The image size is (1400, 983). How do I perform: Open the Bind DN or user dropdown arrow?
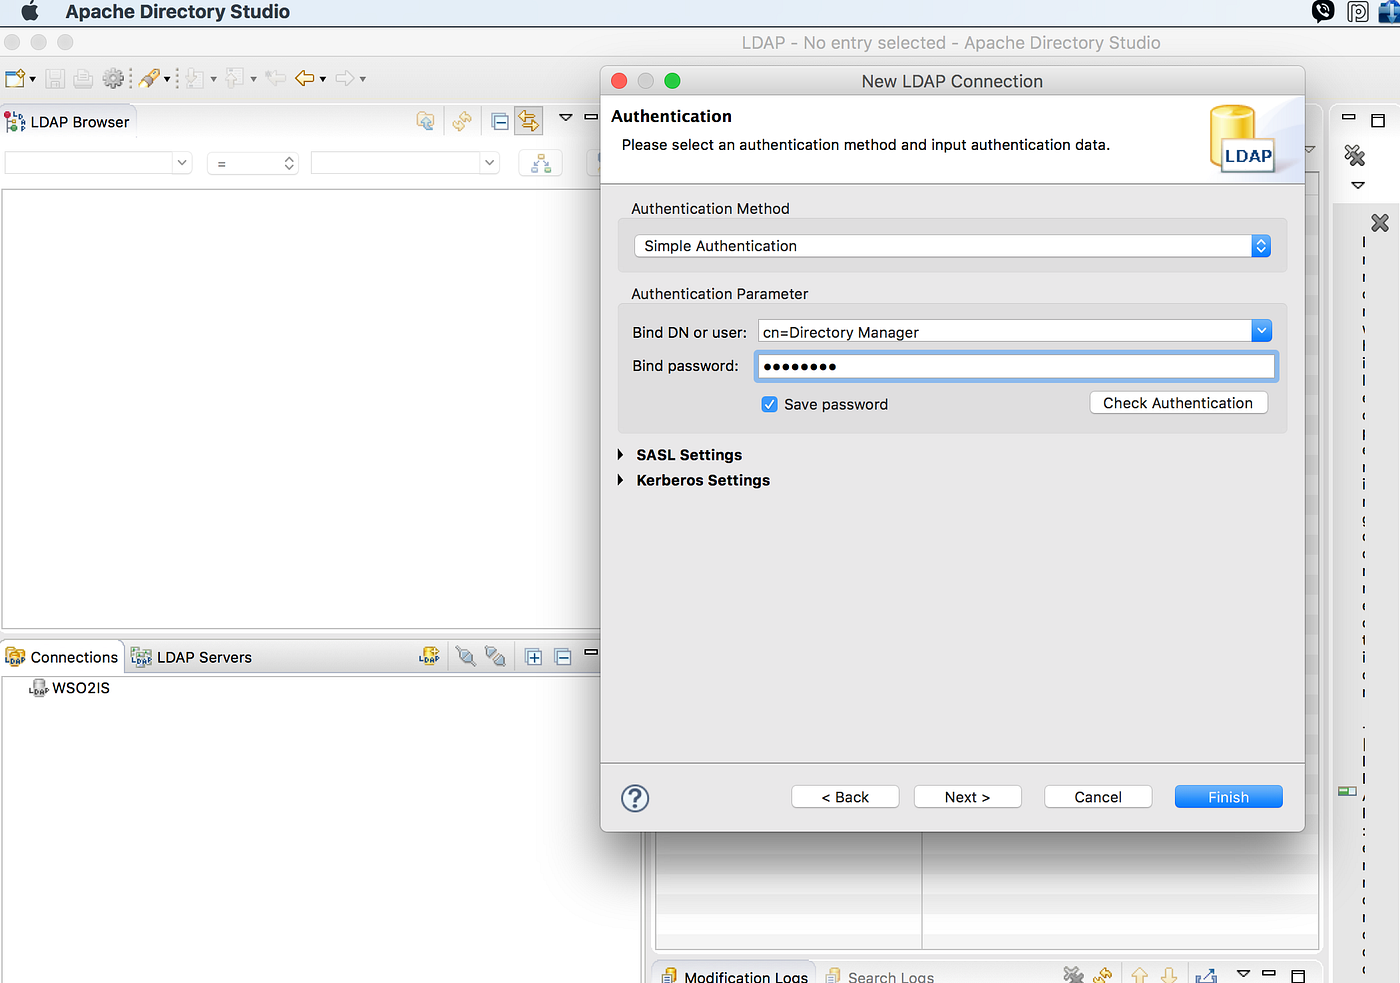click(1261, 331)
